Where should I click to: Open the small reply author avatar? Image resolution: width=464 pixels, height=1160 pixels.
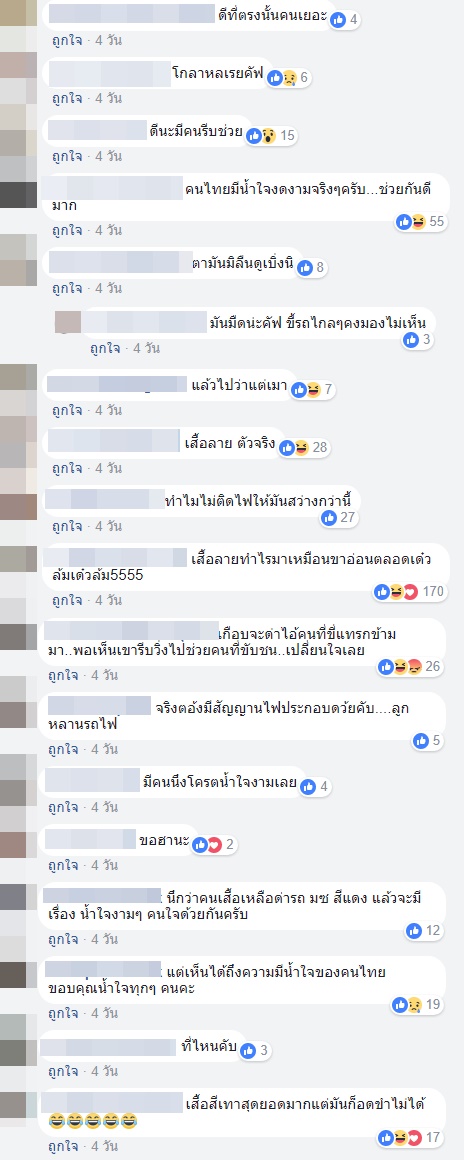tap(68, 322)
